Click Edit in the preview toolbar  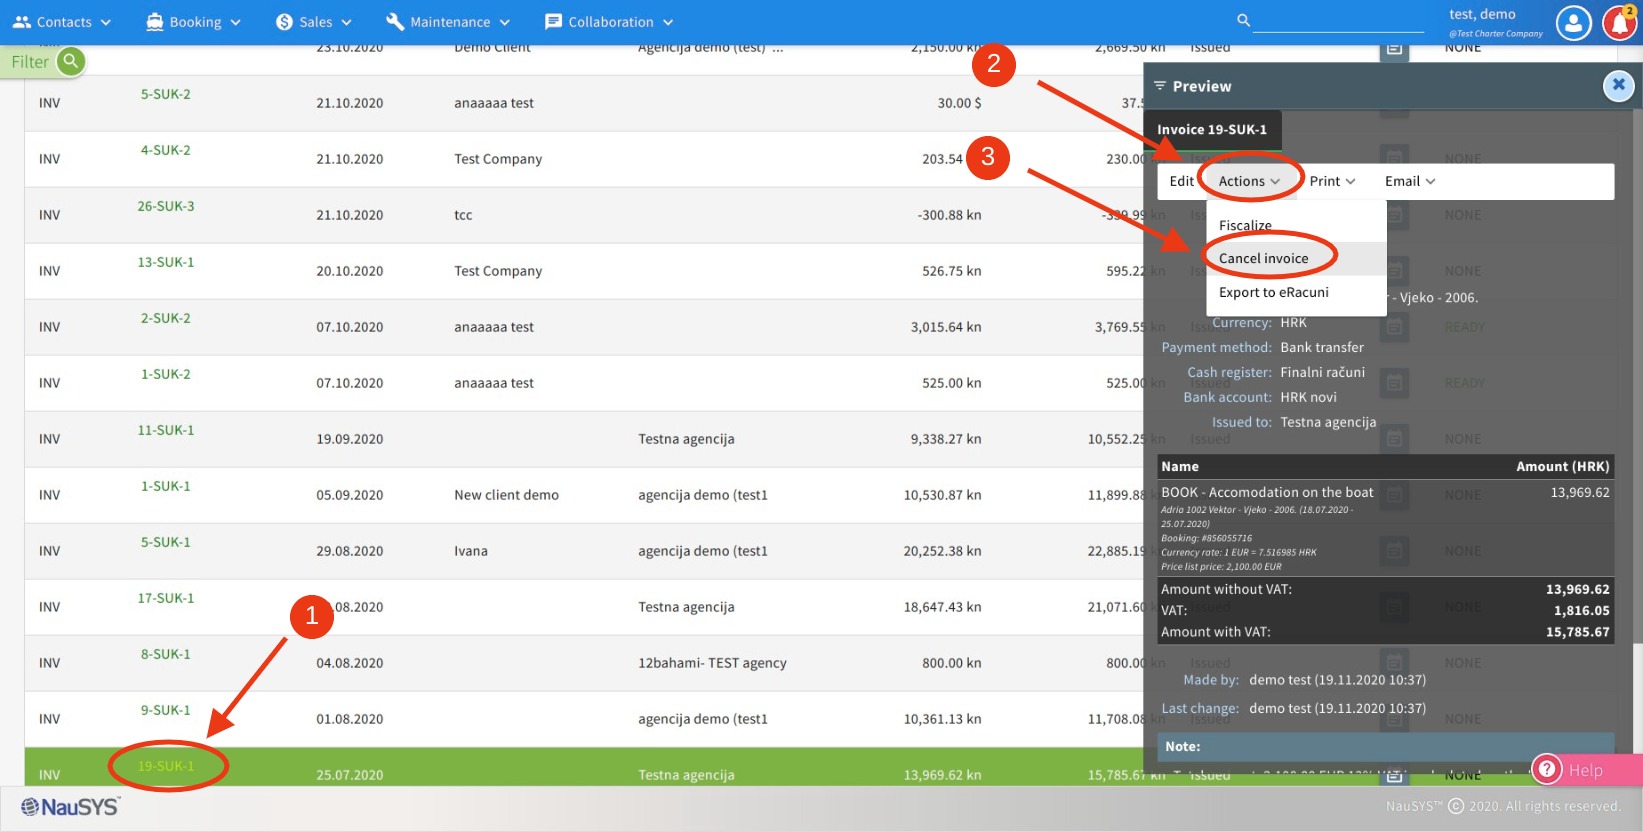click(x=1181, y=181)
